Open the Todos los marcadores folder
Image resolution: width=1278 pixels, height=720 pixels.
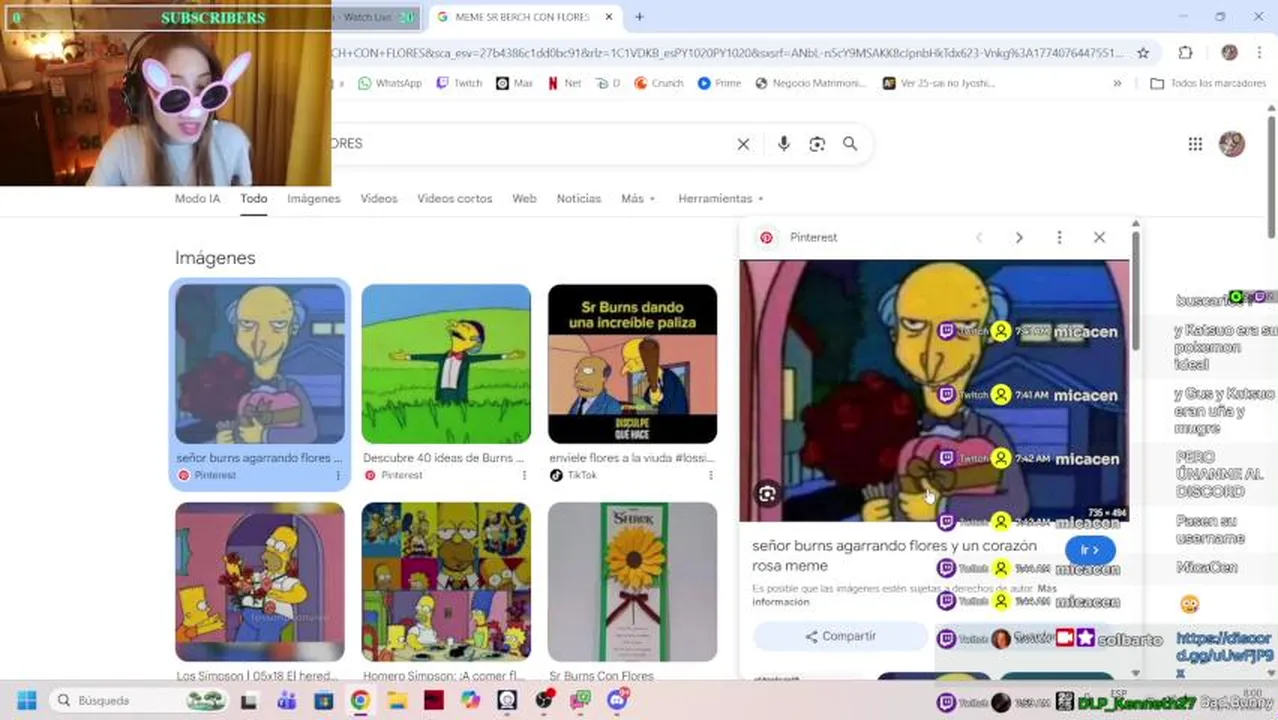1208,83
